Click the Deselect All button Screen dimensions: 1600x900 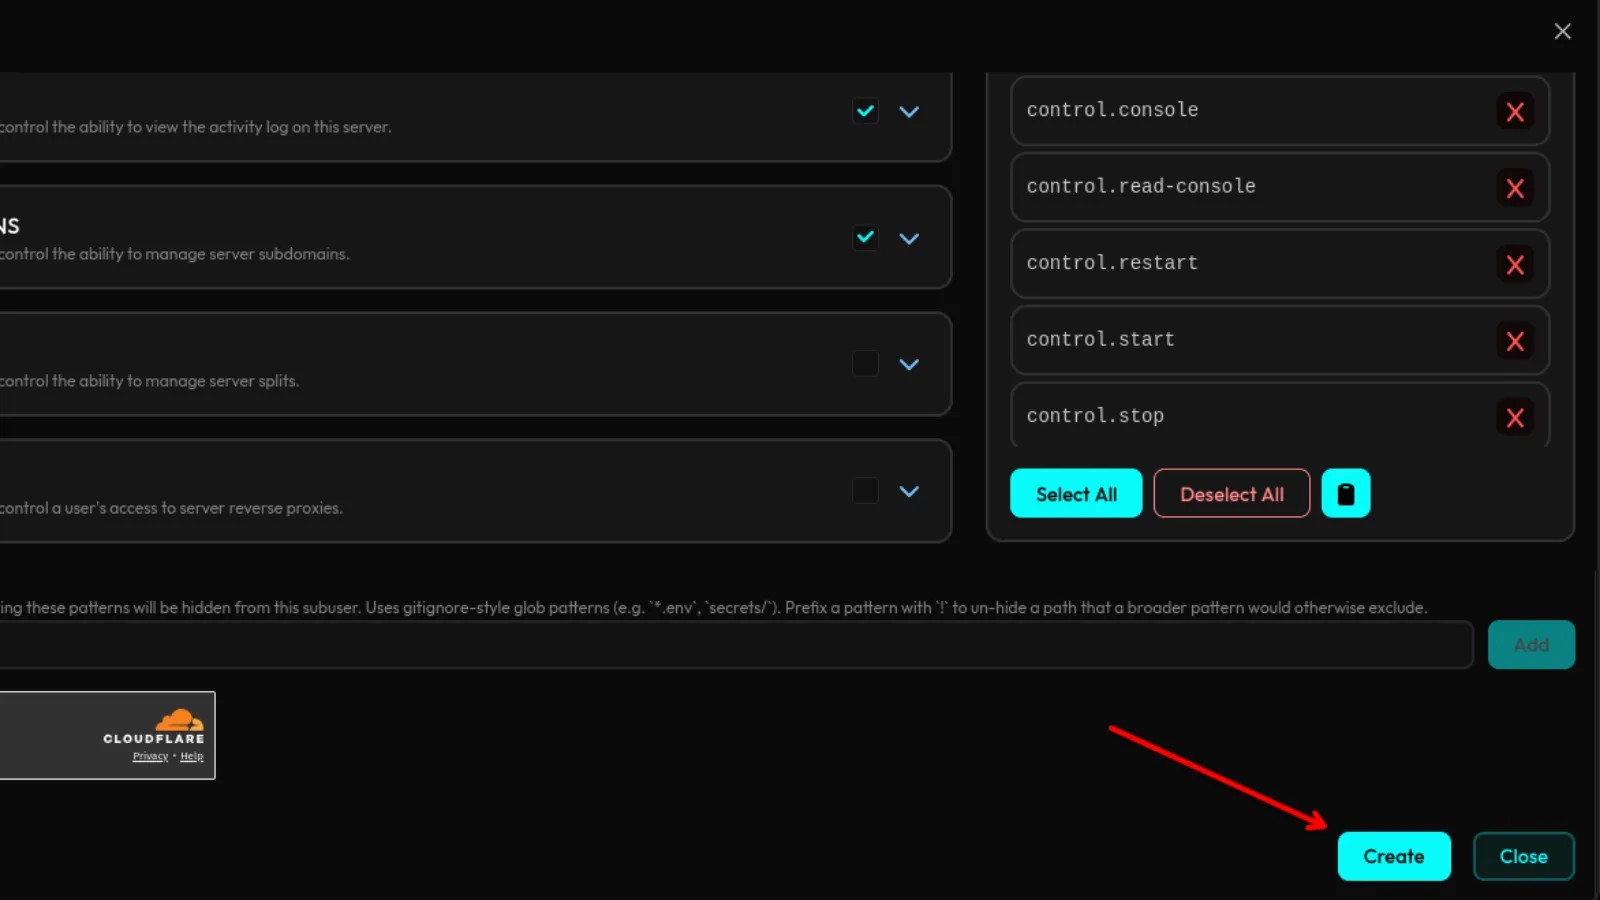tap(1232, 493)
